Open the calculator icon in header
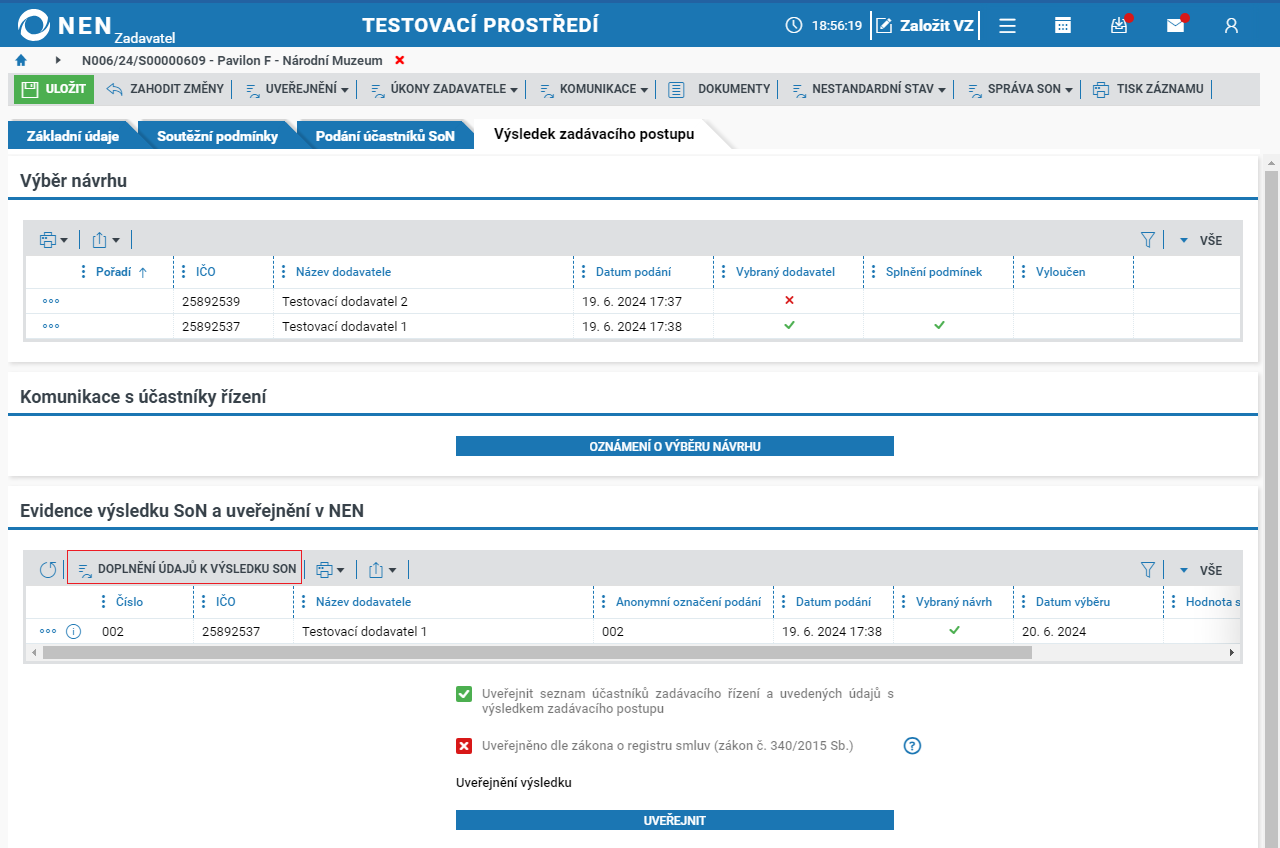This screenshot has height=848, width=1280. point(1063,25)
